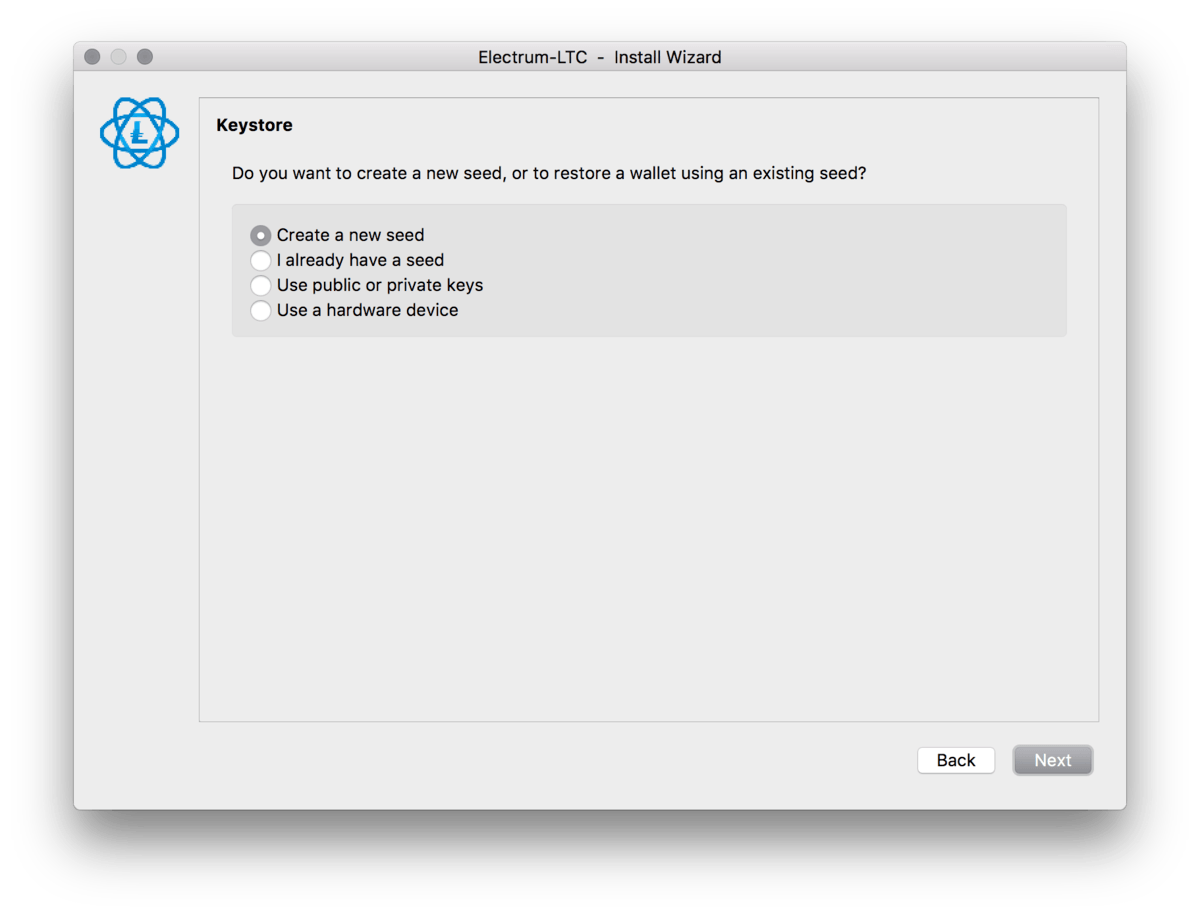Click the window zoom control
This screenshot has height=915, width=1200.
pyautogui.click(x=145, y=57)
